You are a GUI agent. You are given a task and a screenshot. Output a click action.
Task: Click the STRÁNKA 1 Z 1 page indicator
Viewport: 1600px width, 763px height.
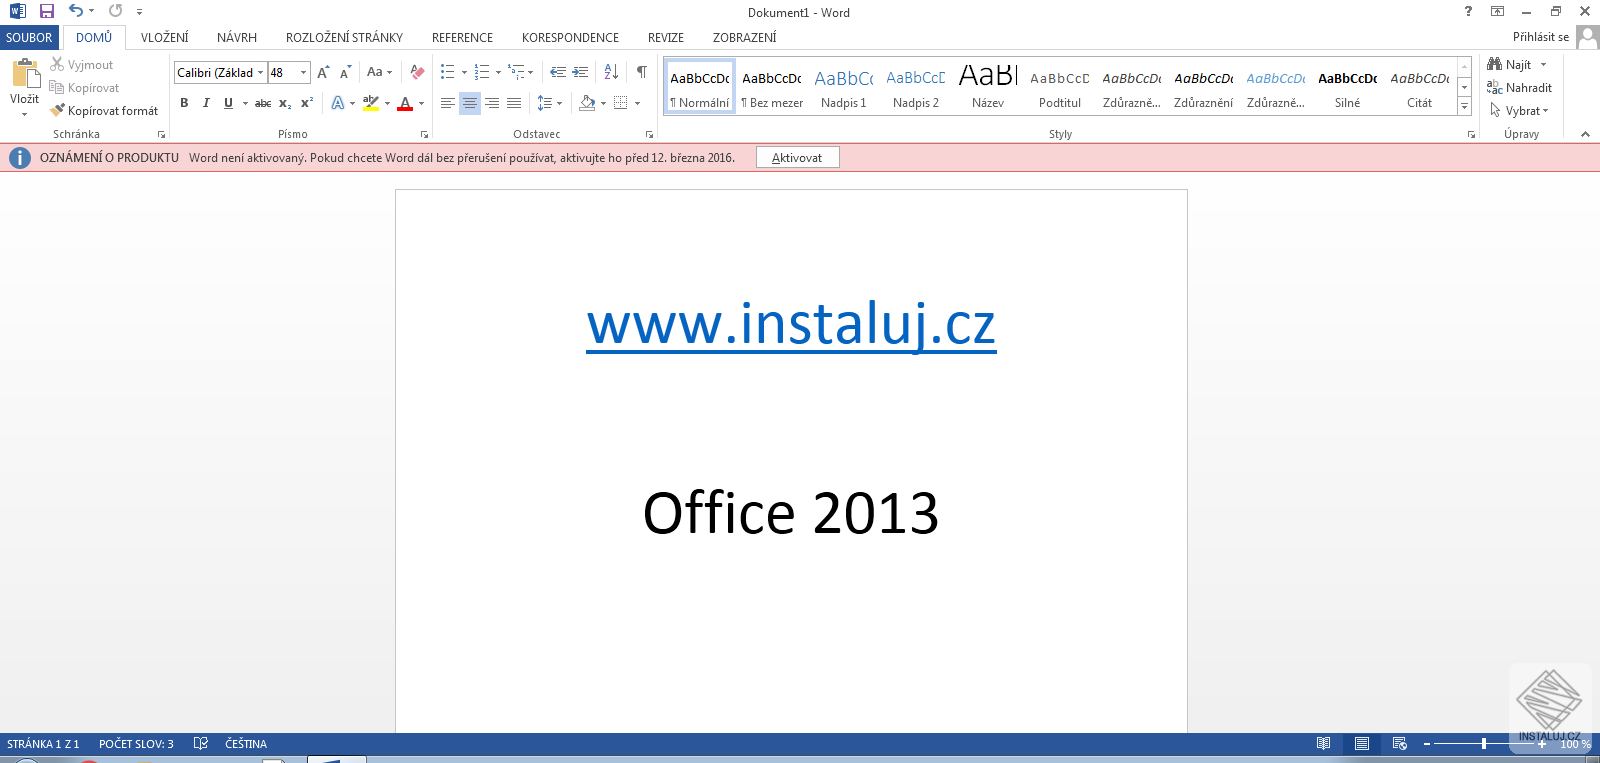43,743
